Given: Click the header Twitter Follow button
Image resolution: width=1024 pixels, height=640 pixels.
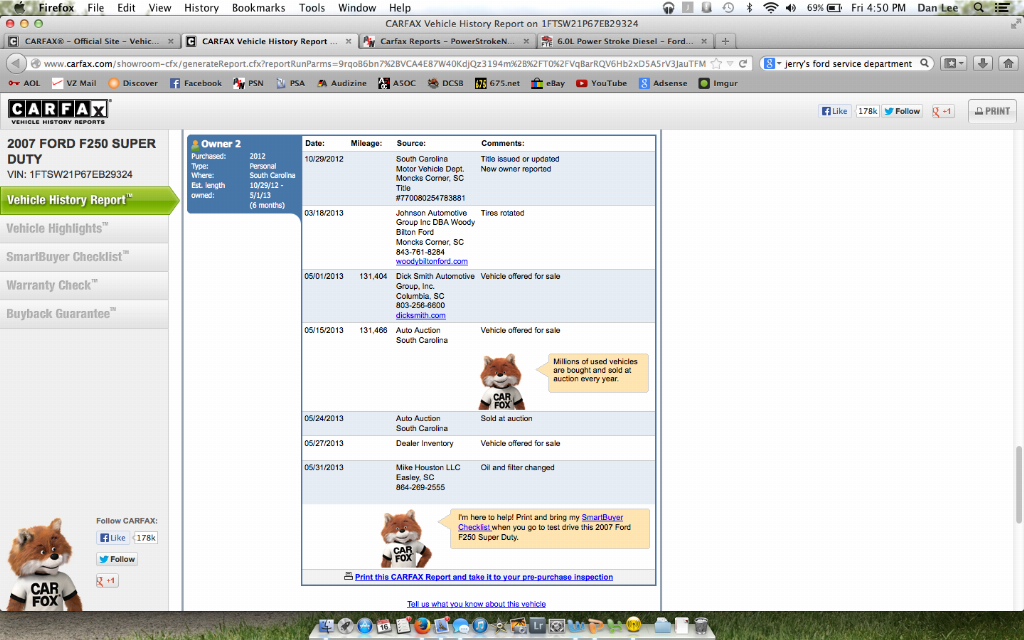Looking at the screenshot, I should point(902,111).
